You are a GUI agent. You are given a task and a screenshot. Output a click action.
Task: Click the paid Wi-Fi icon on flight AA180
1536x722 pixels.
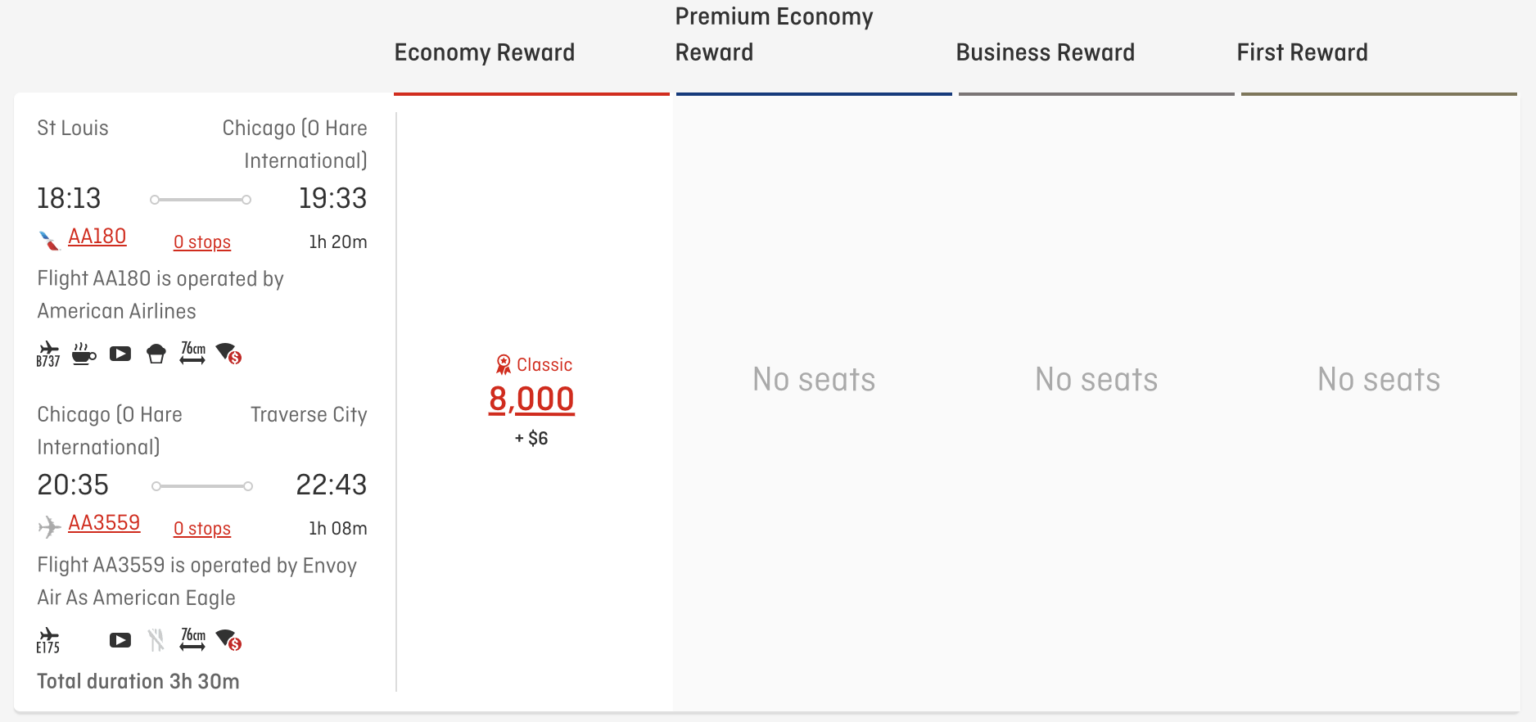click(229, 353)
